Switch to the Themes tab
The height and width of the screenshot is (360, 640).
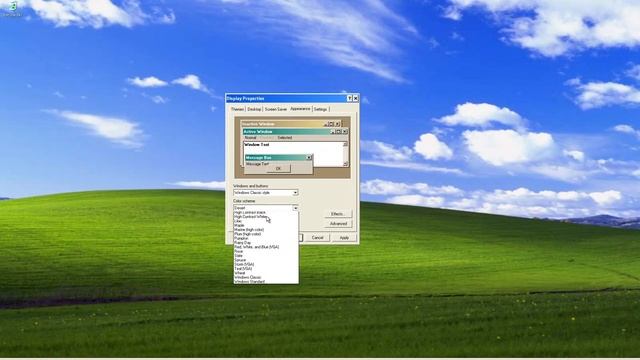(x=238, y=109)
